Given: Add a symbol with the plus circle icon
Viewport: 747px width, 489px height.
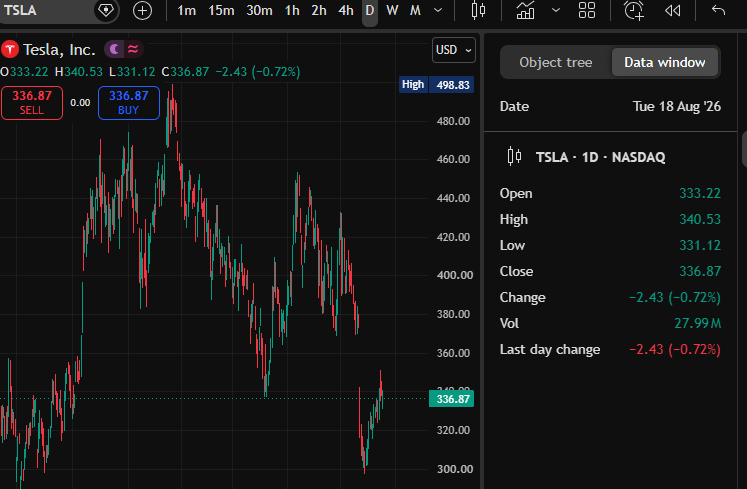Looking at the screenshot, I should pyautogui.click(x=142, y=10).
